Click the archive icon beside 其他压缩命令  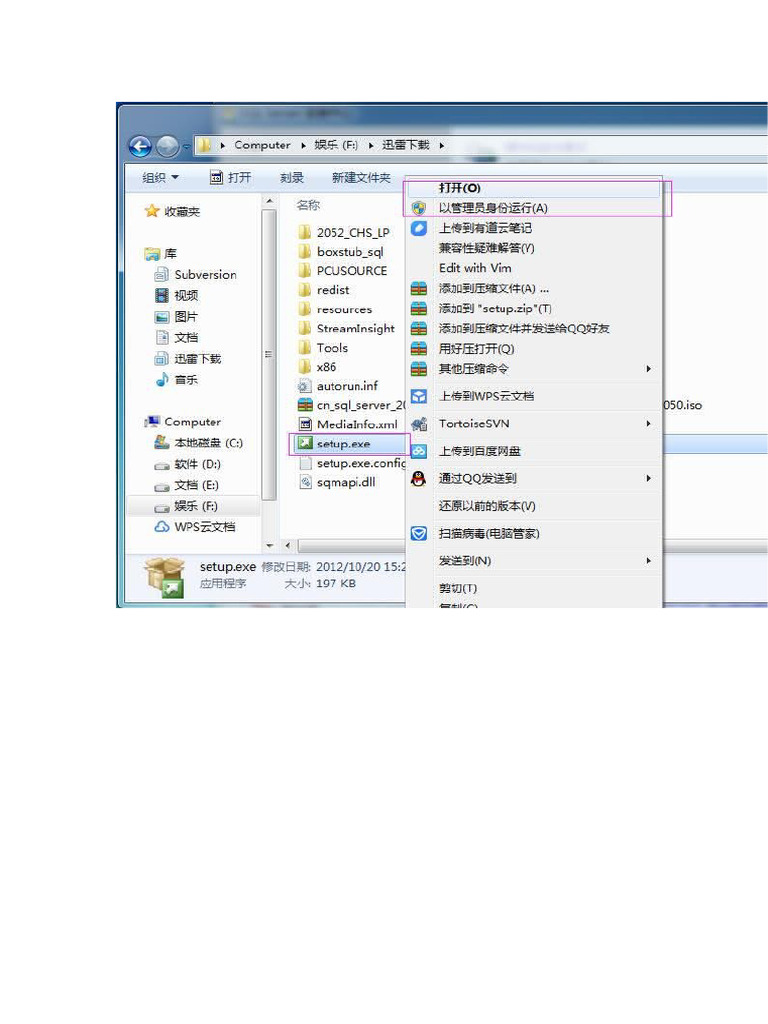point(419,369)
